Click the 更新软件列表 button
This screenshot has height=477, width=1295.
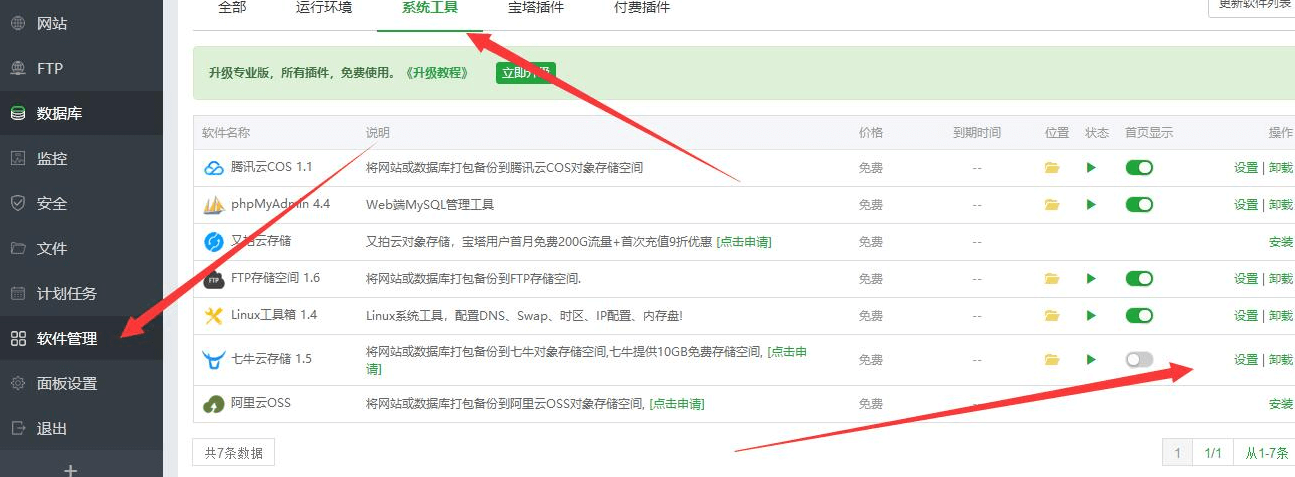pyautogui.click(x=1252, y=6)
